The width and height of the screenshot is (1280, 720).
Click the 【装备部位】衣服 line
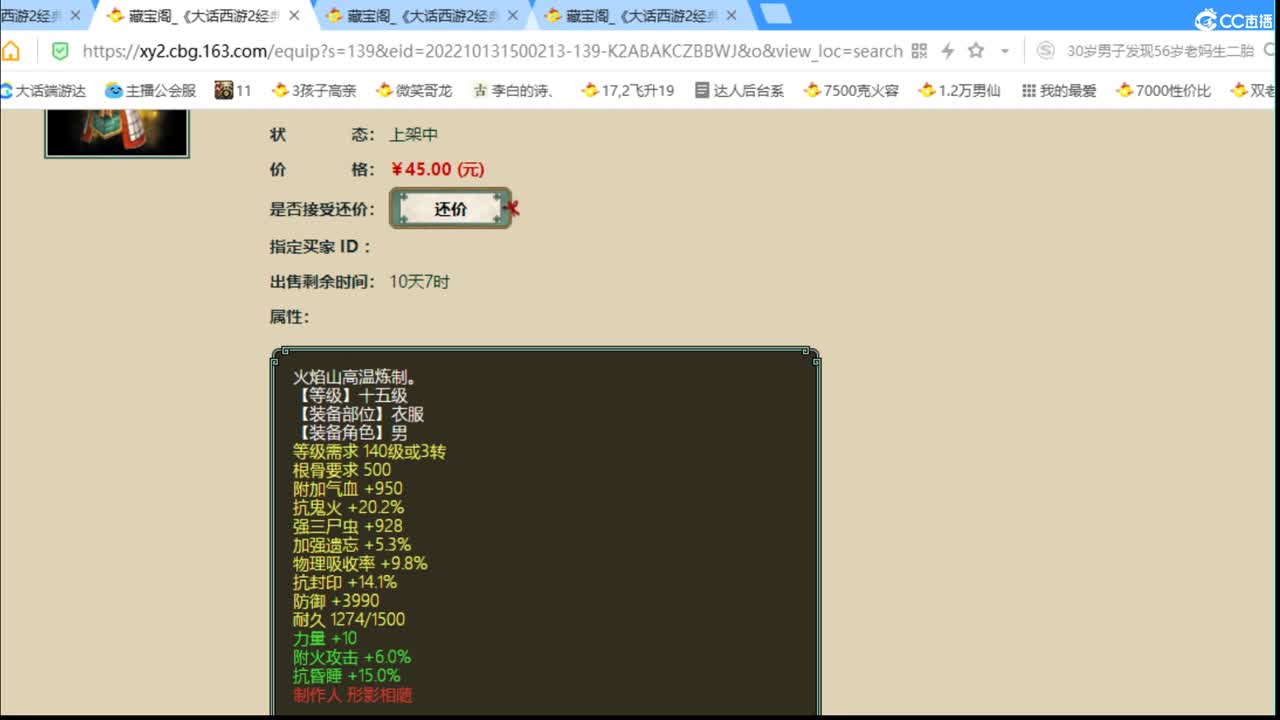coord(359,414)
